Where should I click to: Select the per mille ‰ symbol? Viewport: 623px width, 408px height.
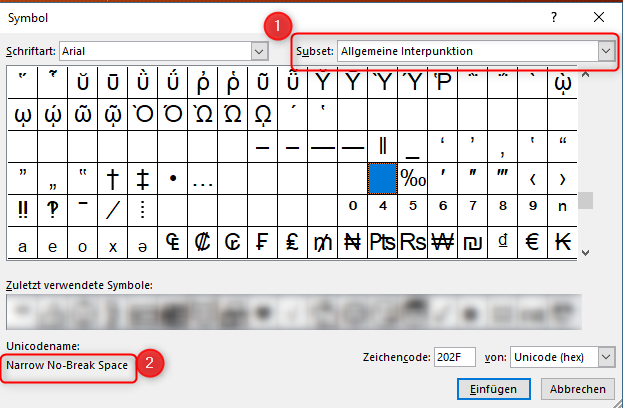[x=413, y=178]
